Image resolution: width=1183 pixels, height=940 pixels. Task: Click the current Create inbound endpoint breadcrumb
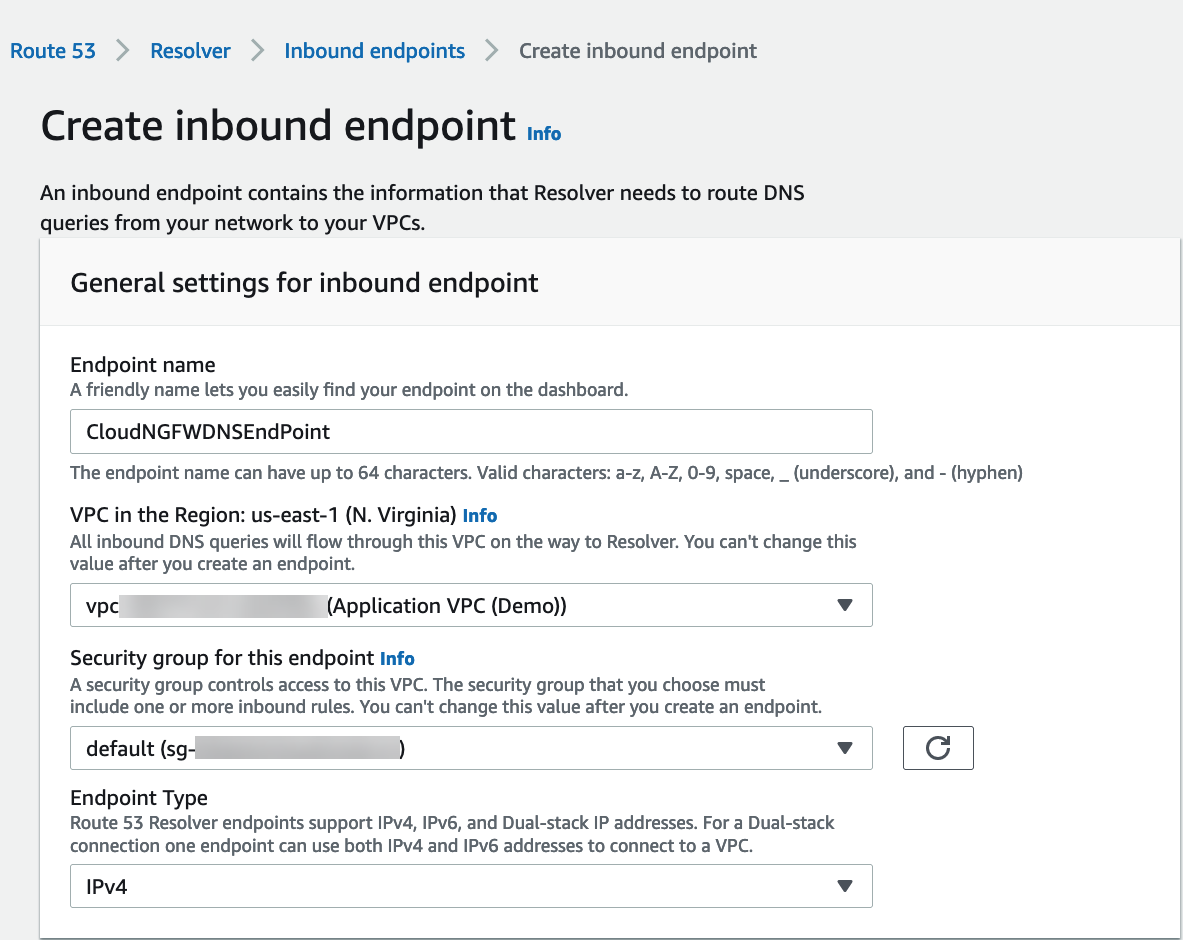(638, 51)
